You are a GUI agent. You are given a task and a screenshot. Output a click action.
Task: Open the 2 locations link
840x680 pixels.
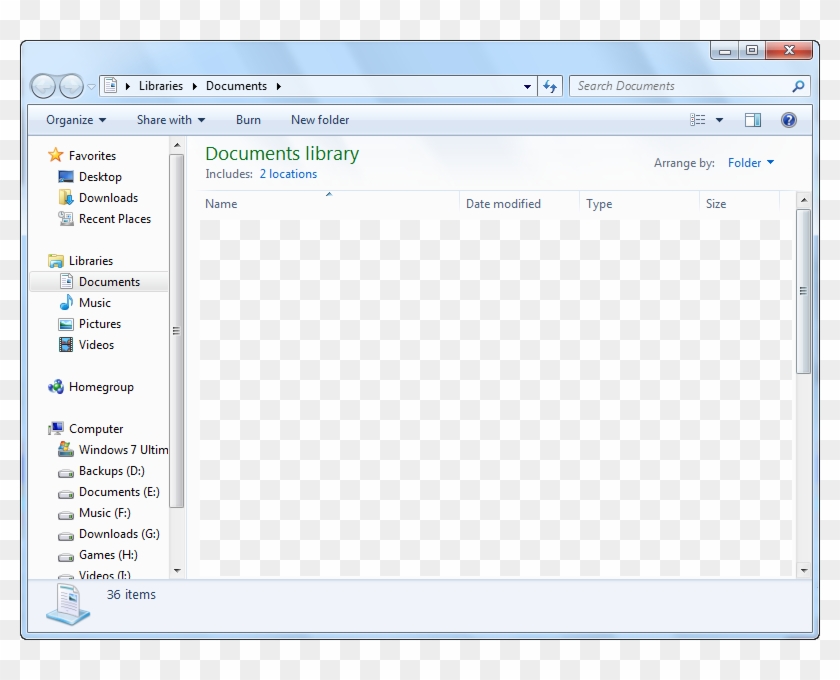[288, 173]
